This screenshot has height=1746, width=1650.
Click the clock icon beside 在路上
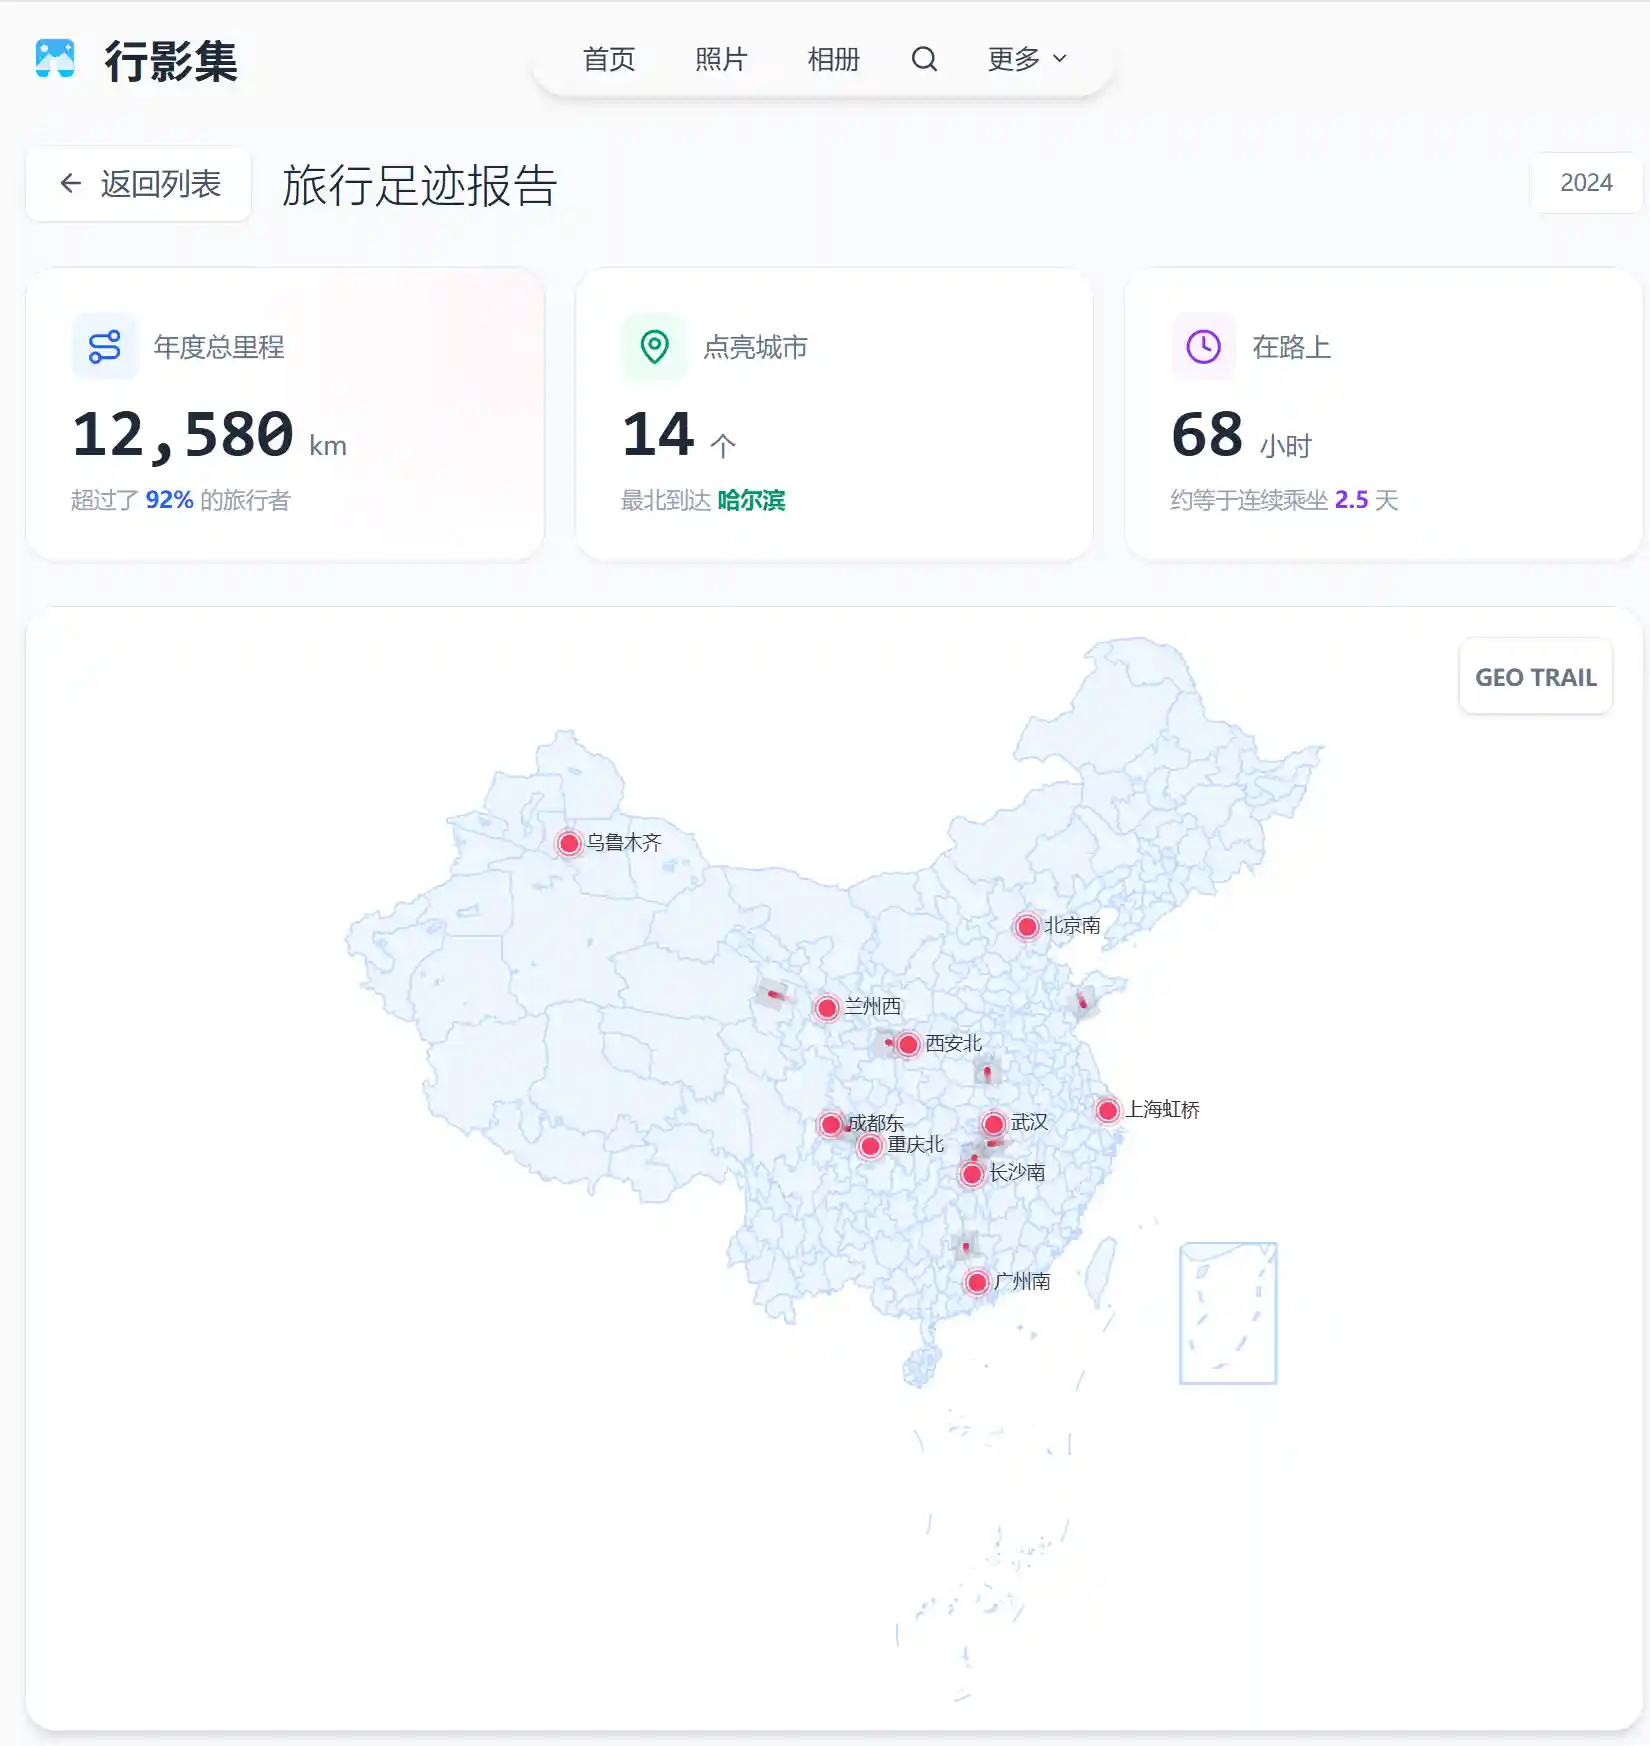point(1204,347)
